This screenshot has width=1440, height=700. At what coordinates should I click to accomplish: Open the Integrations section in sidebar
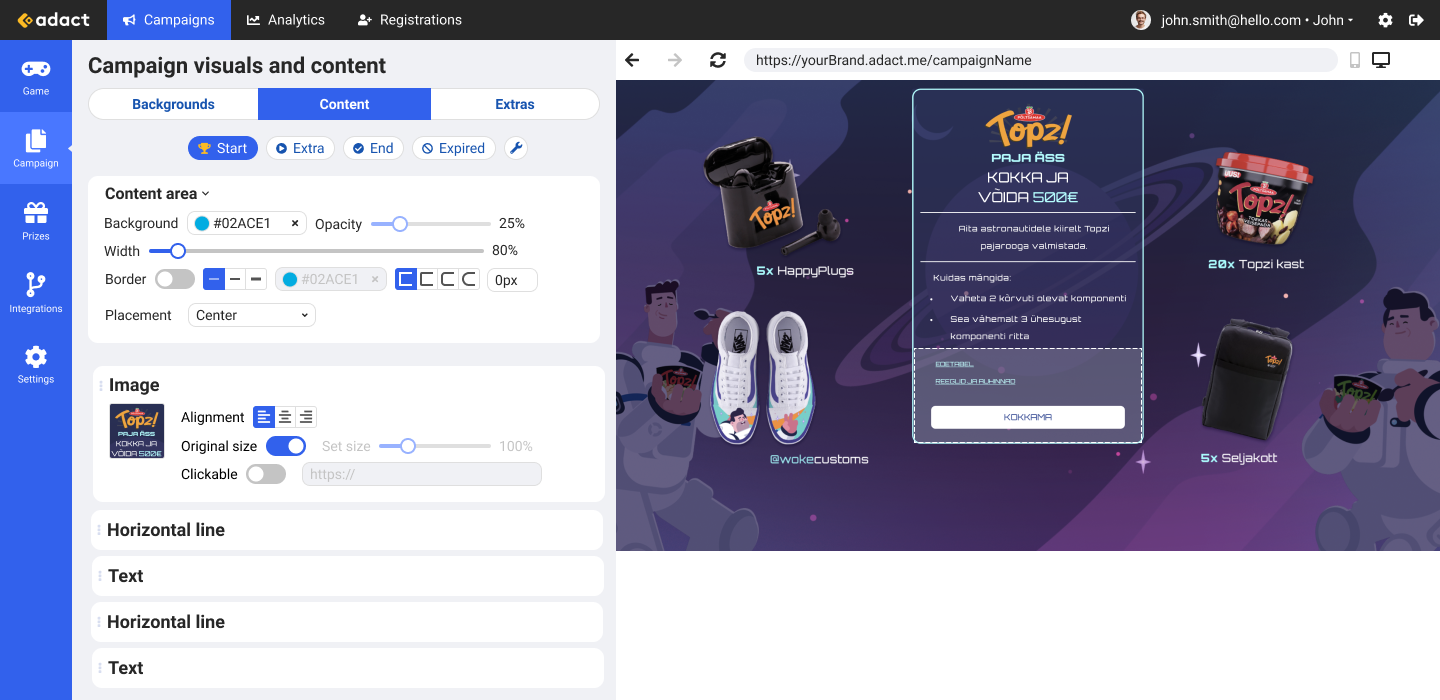pos(36,293)
